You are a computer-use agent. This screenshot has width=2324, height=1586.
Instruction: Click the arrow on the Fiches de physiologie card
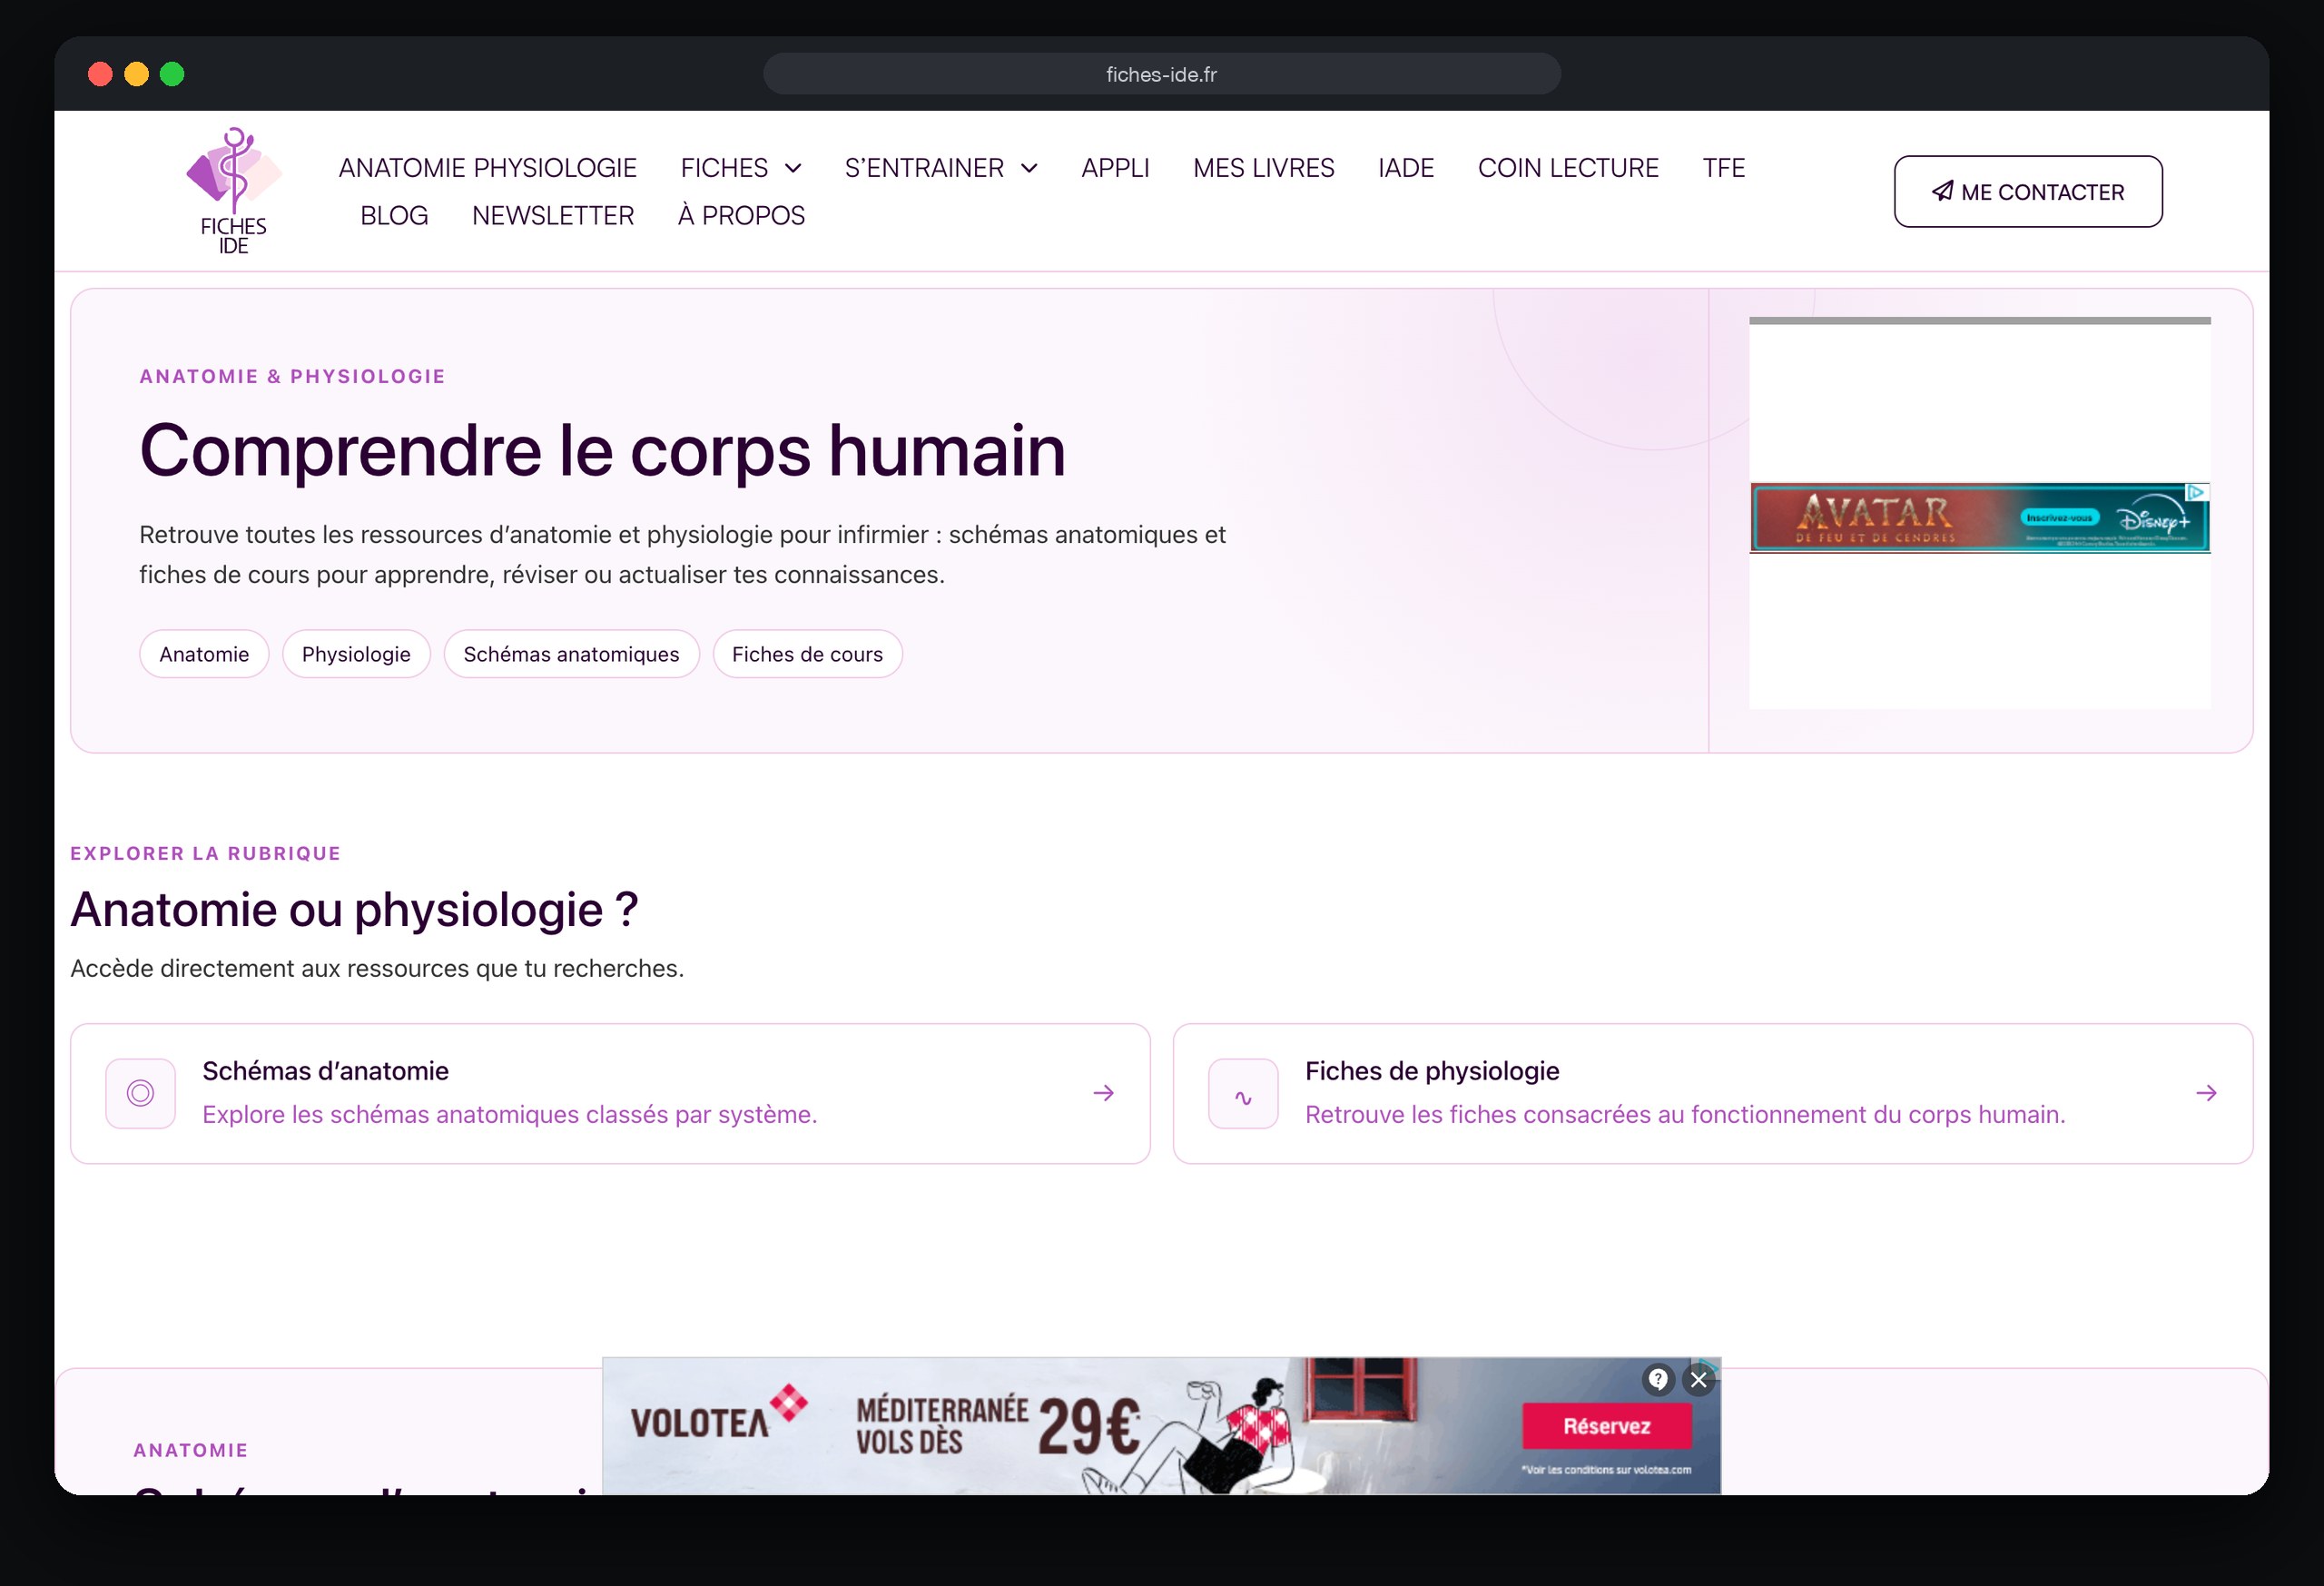2206,1093
